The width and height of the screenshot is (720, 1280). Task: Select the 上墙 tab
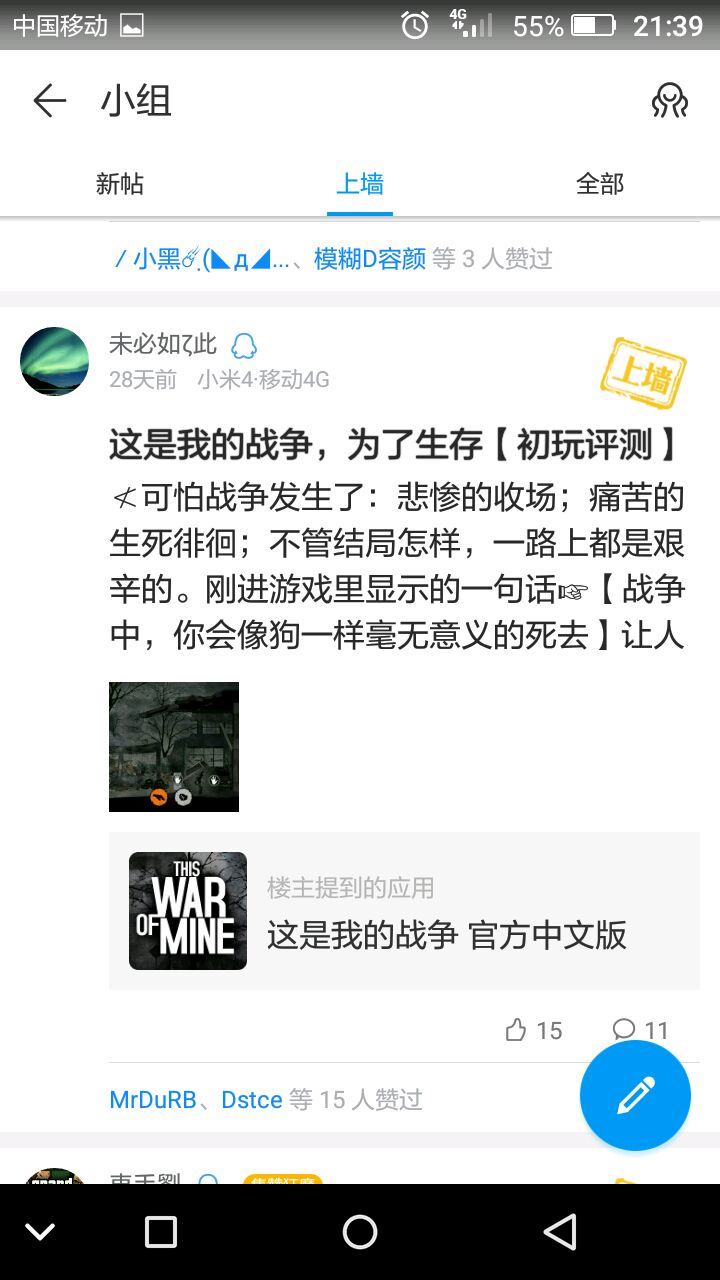(360, 184)
